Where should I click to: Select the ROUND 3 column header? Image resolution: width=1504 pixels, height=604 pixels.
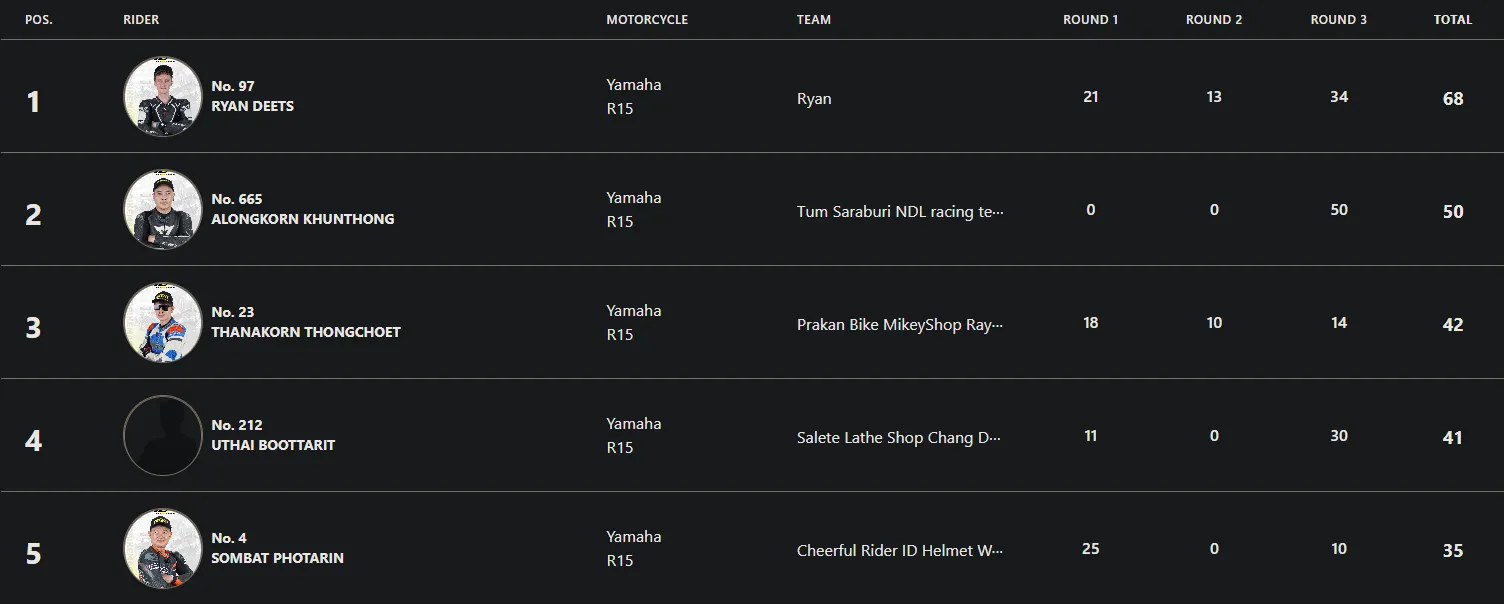click(1338, 20)
